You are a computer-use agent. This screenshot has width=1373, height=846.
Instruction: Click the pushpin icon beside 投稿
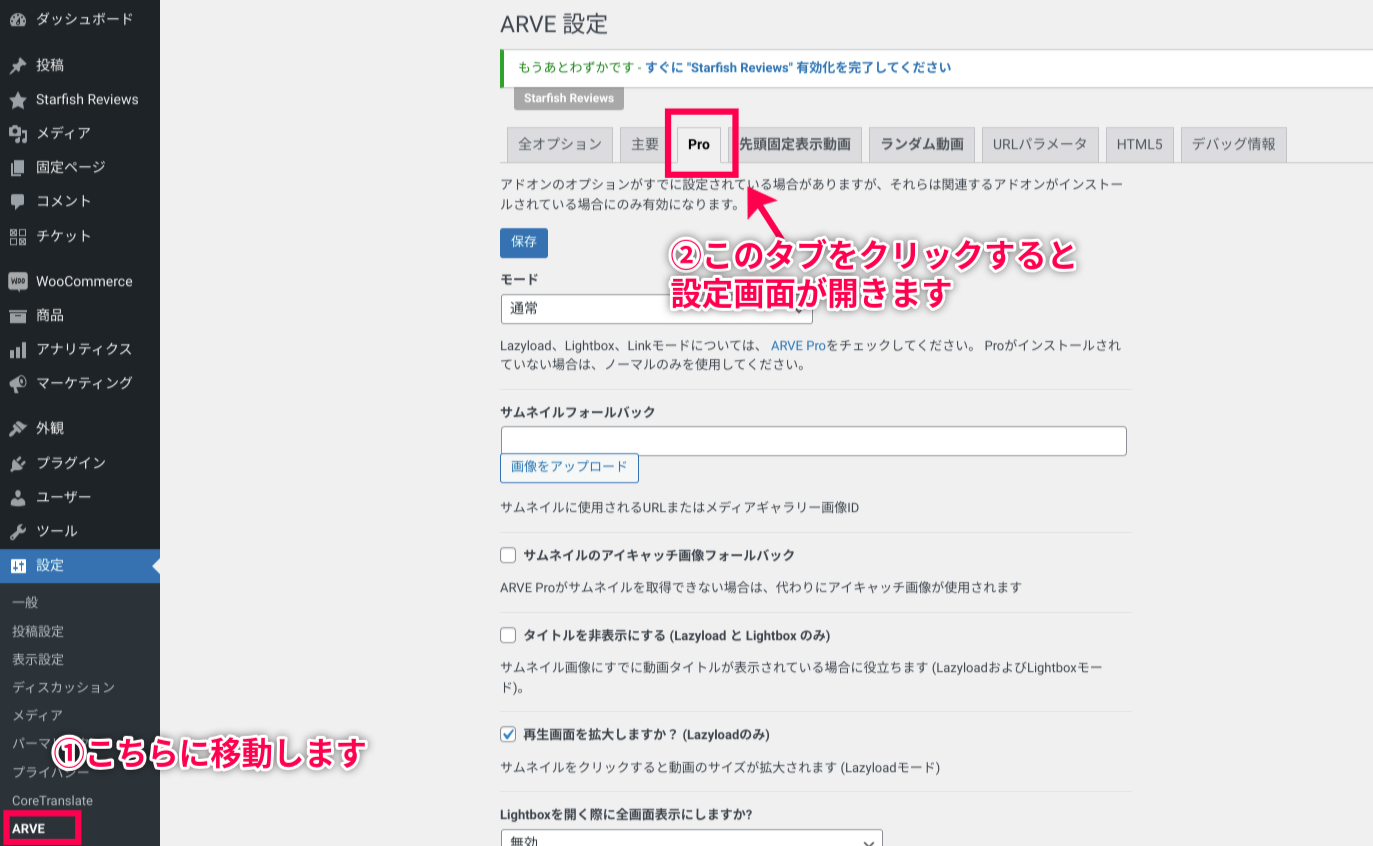point(17,66)
